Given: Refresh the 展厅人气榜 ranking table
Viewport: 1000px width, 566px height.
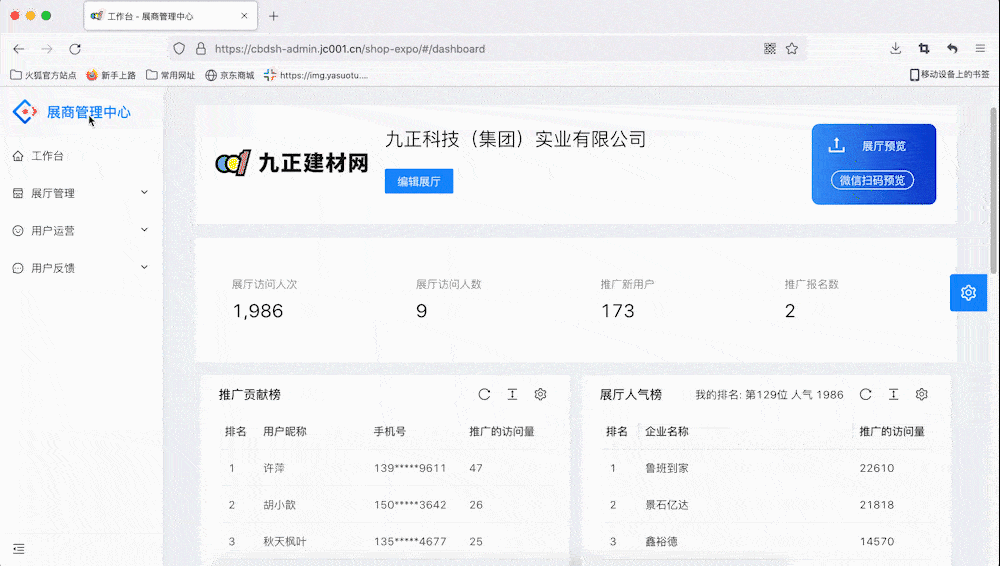Looking at the screenshot, I should pyautogui.click(x=866, y=395).
